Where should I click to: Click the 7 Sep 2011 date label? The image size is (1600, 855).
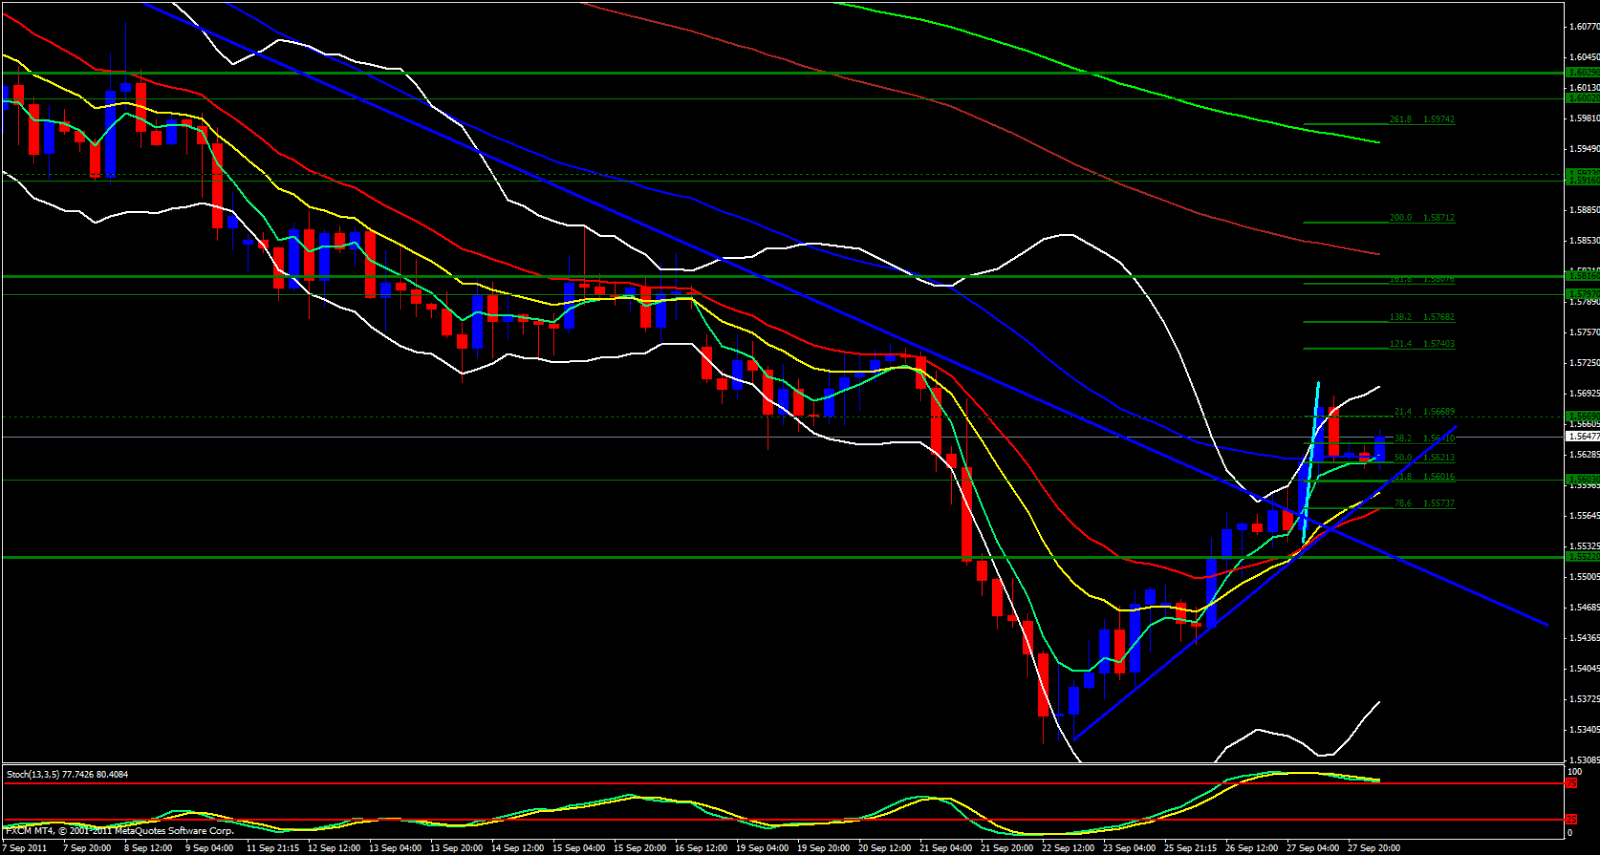25,848
